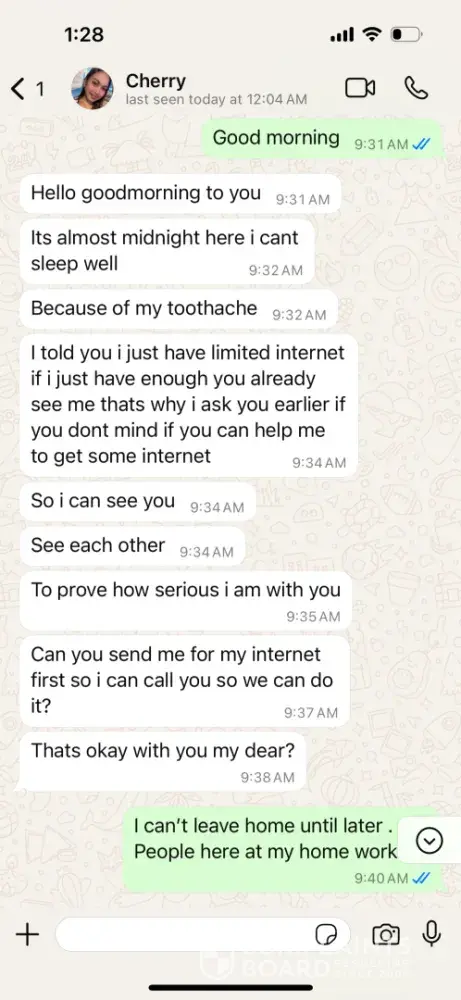Viewport: 461px width, 1000px height.
Task: Open Cherry's contact info by name
Action: pyautogui.click(x=156, y=81)
